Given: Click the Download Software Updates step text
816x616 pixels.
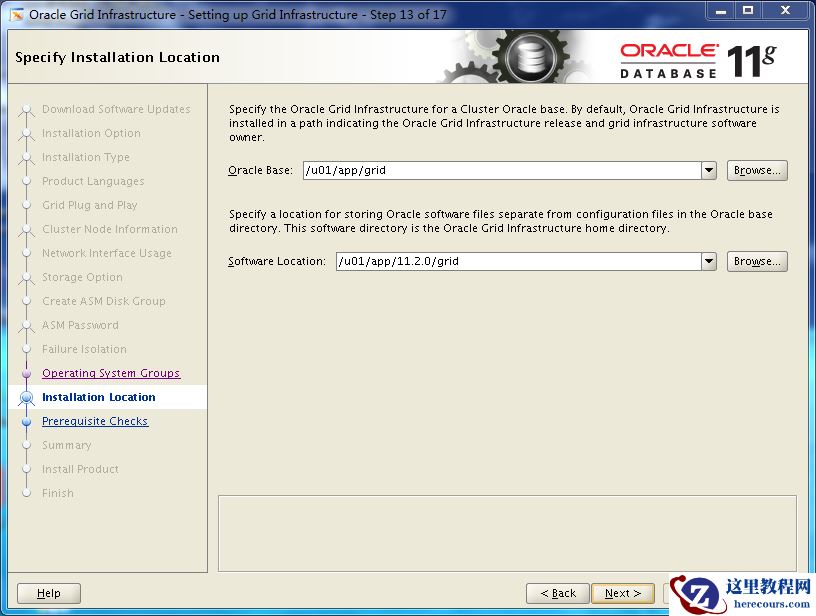Looking at the screenshot, I should tap(116, 109).
